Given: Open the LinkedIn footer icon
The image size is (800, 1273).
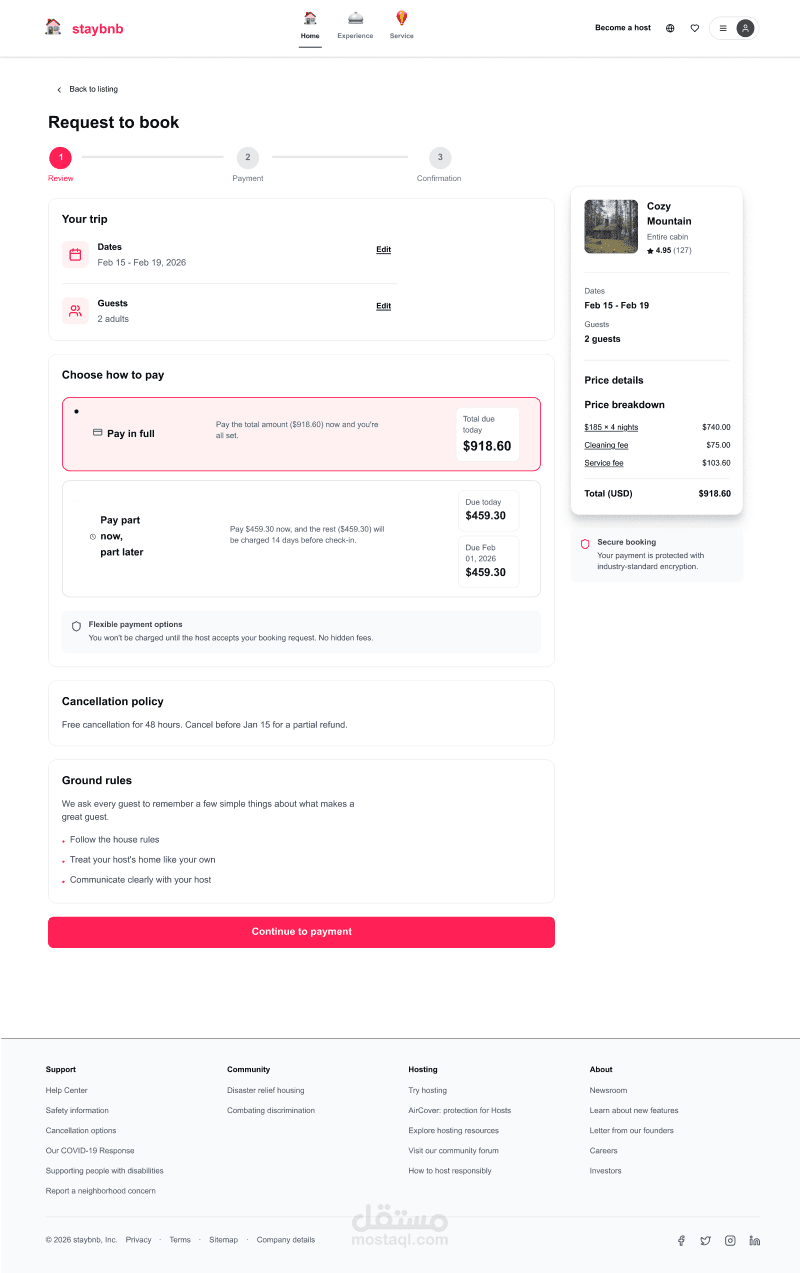Looking at the screenshot, I should click(x=754, y=1240).
